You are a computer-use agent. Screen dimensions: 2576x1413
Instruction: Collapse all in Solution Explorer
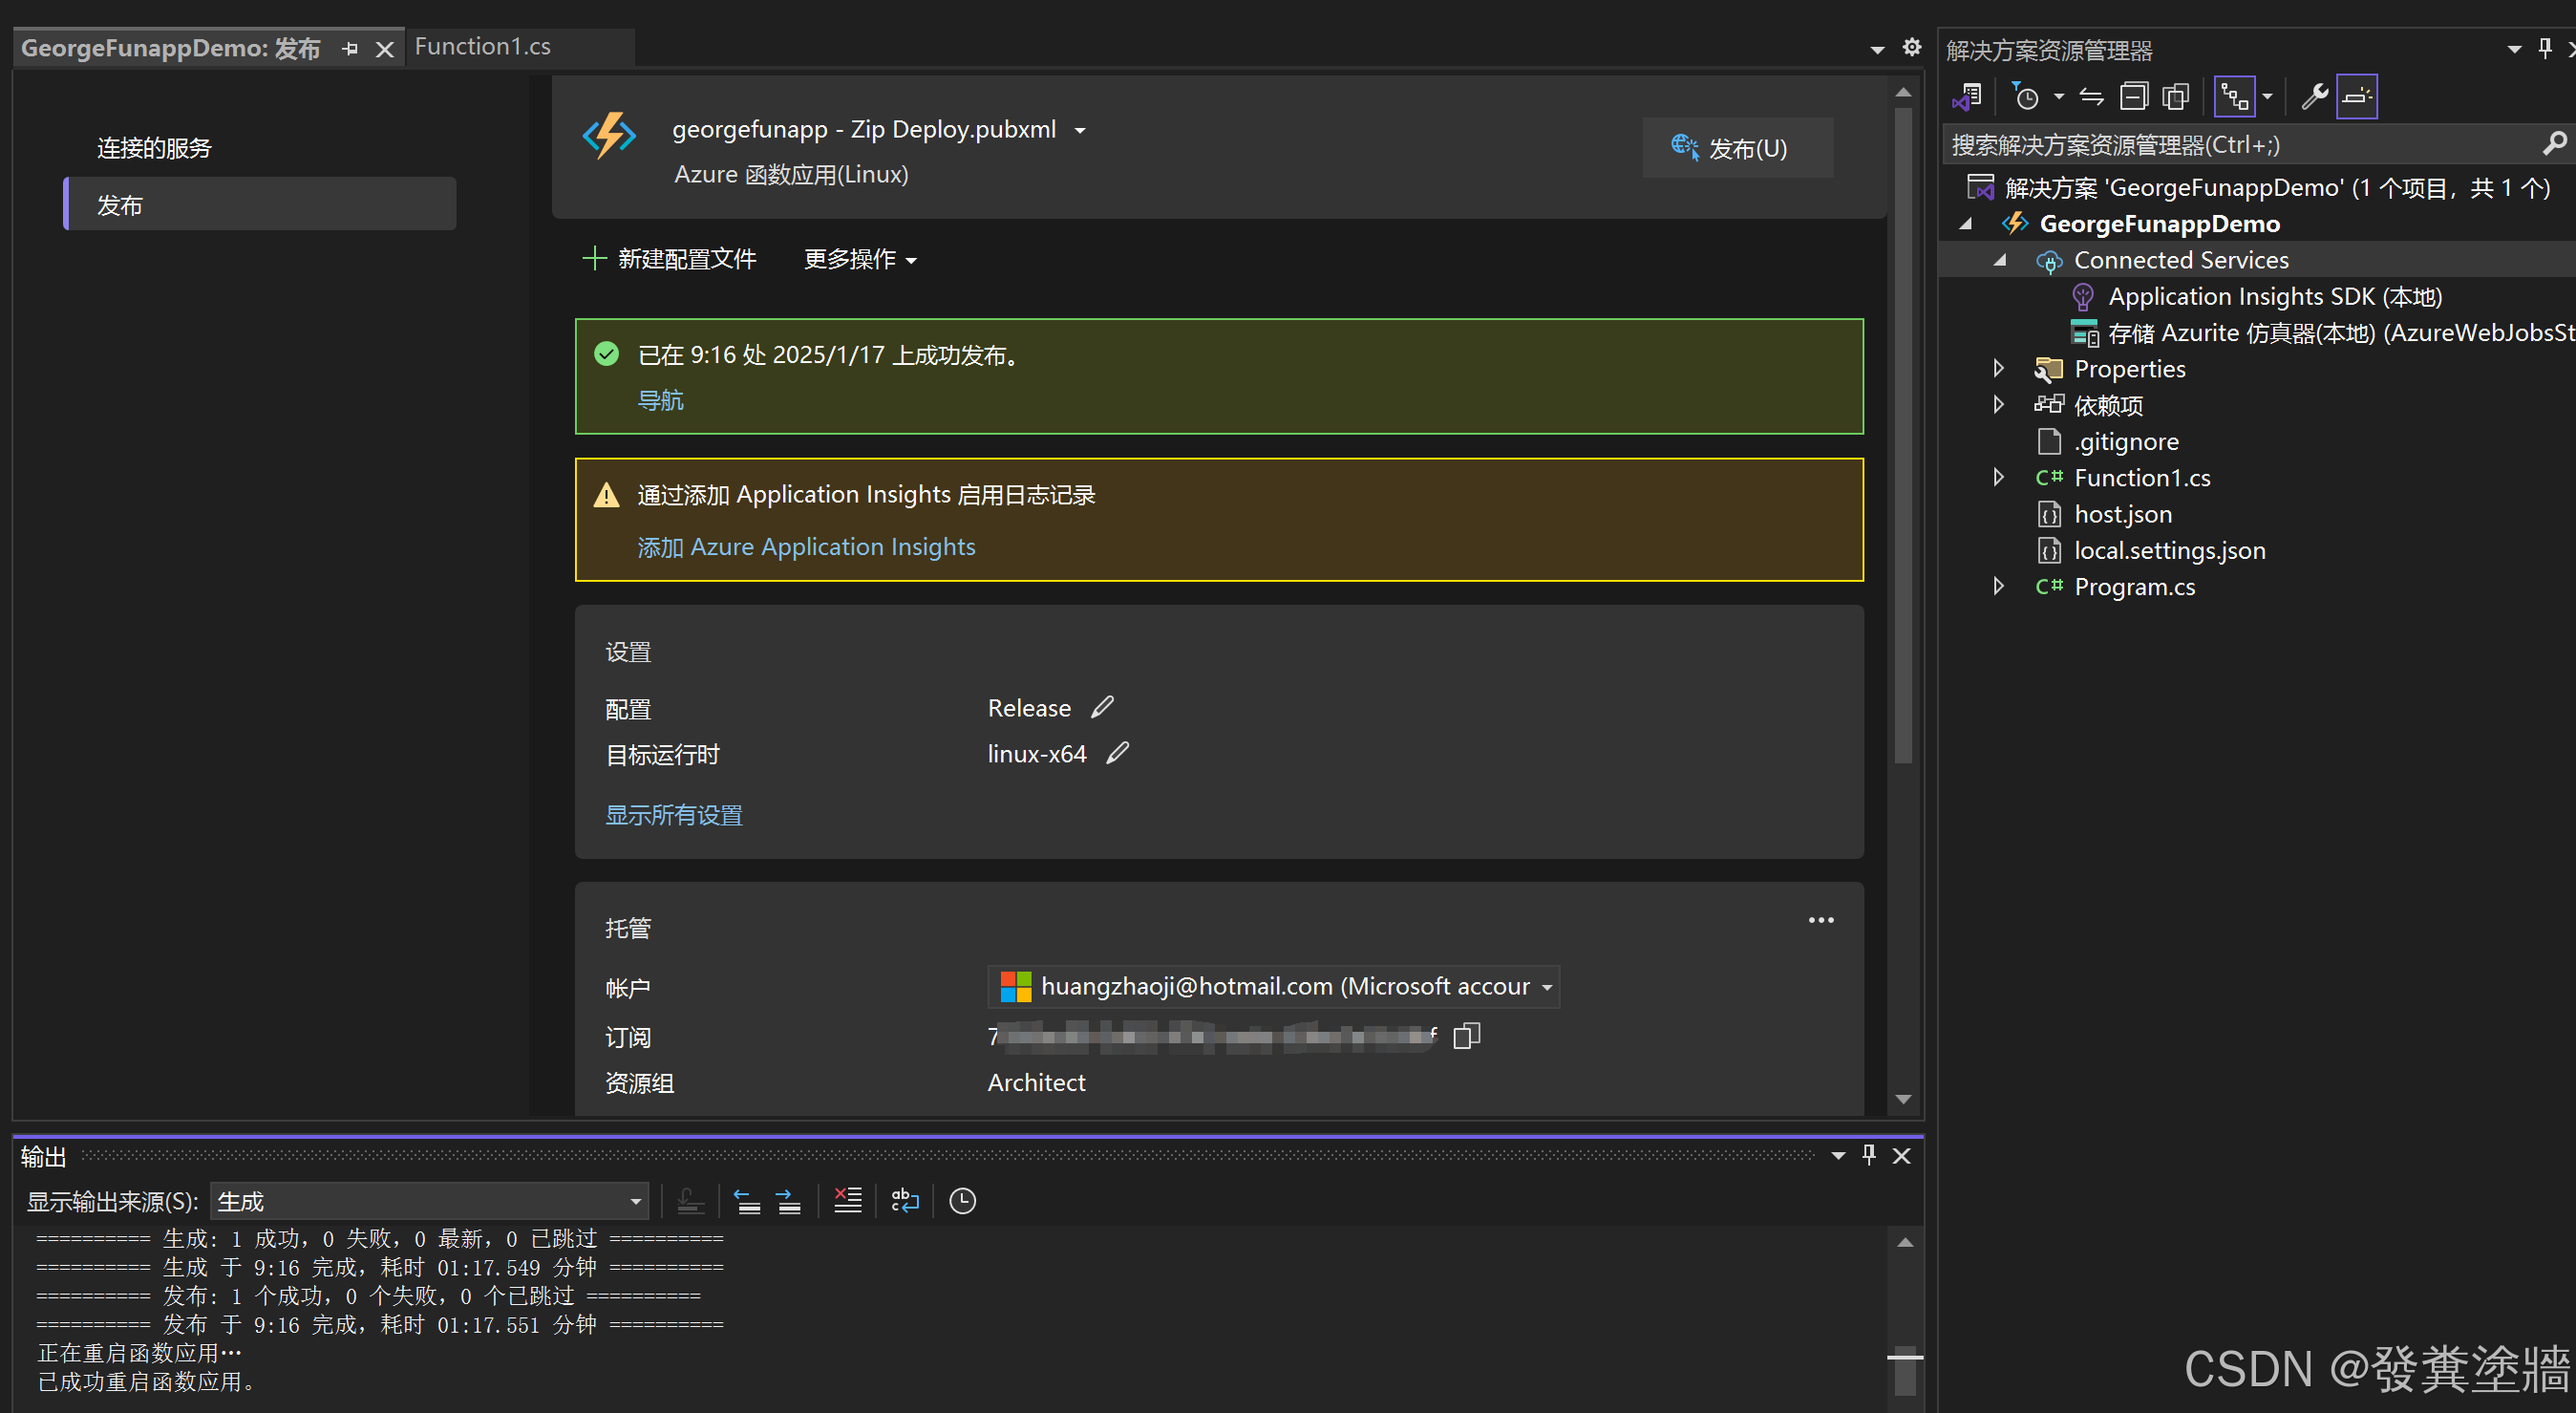pyautogui.click(x=2134, y=97)
